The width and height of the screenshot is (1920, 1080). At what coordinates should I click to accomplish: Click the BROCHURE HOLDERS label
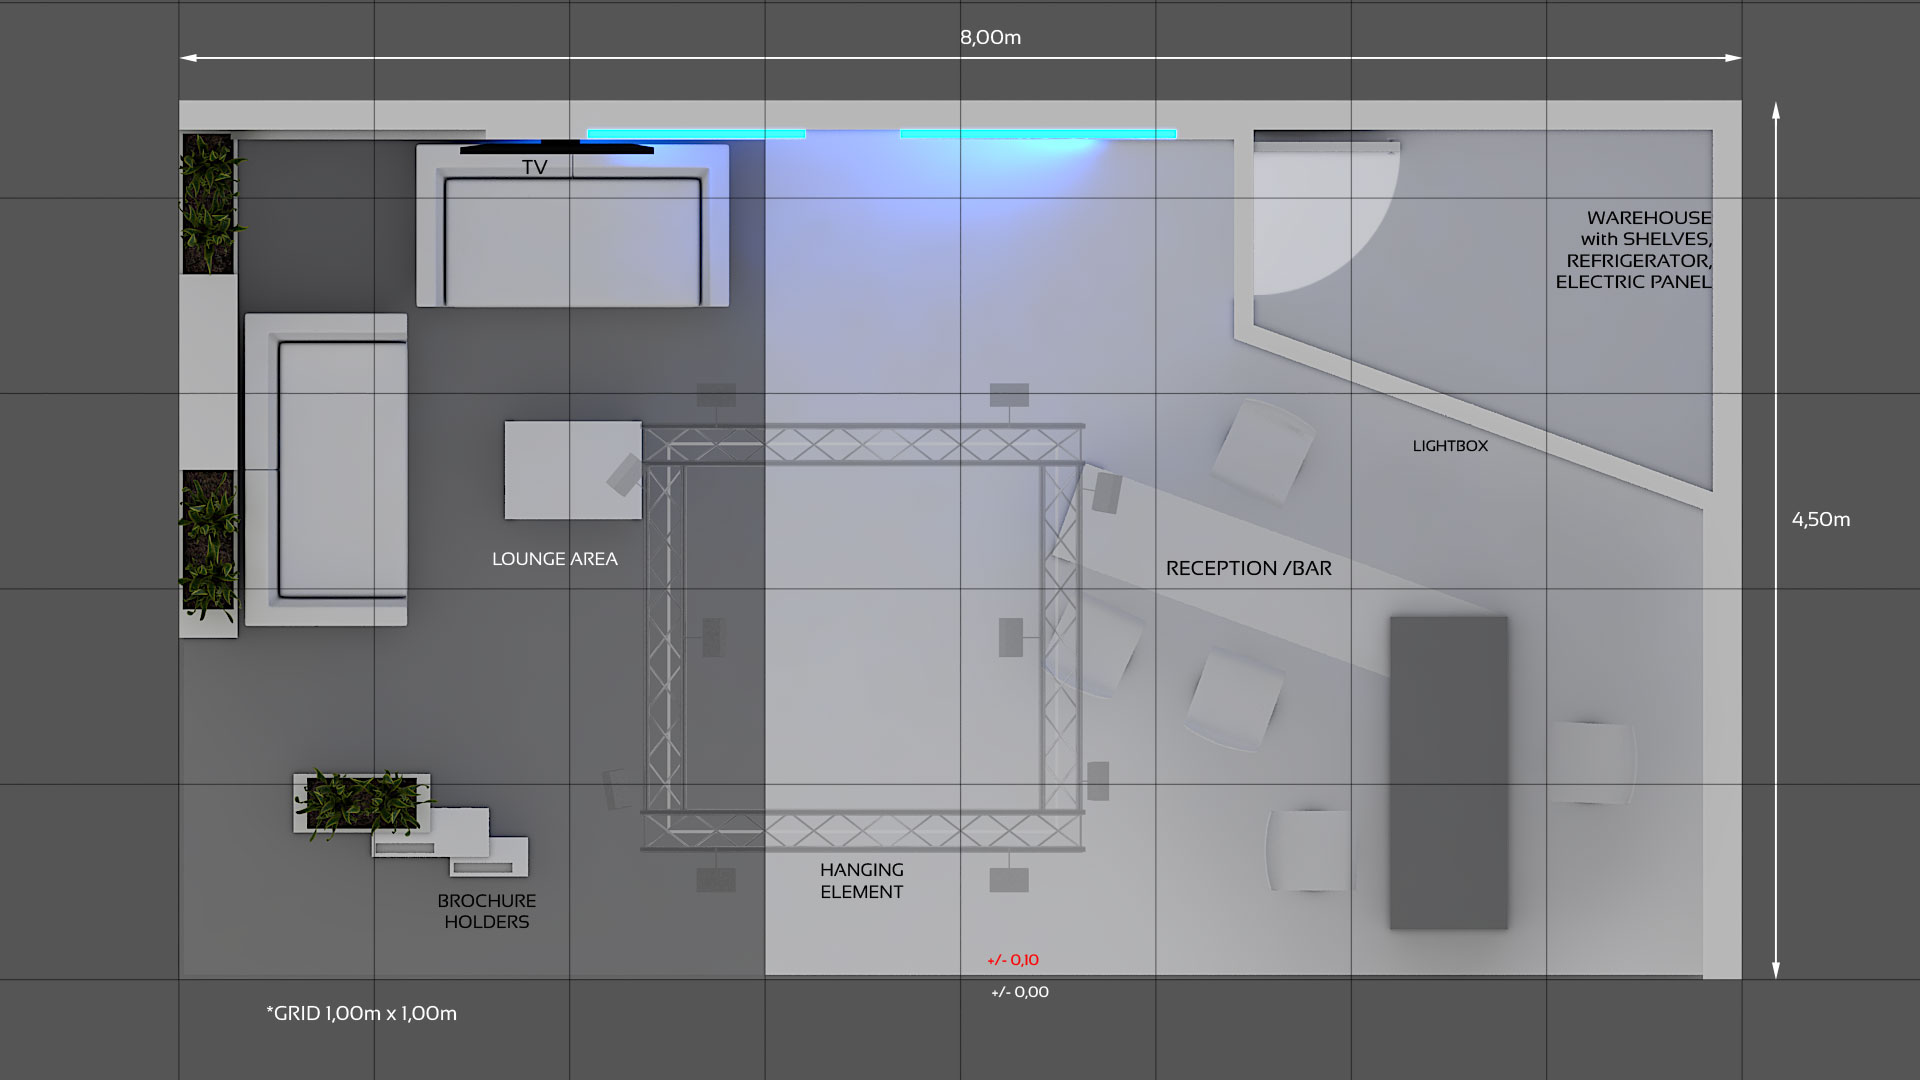(x=487, y=911)
